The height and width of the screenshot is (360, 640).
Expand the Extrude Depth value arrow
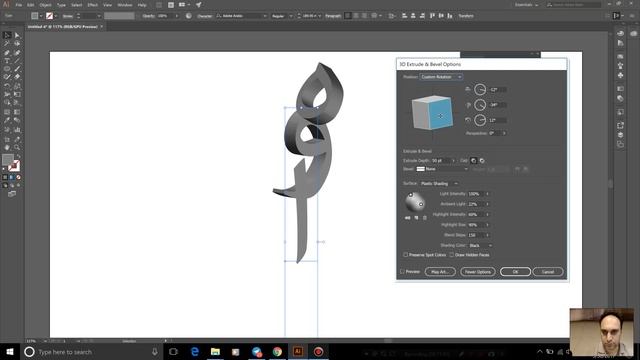pos(453,160)
